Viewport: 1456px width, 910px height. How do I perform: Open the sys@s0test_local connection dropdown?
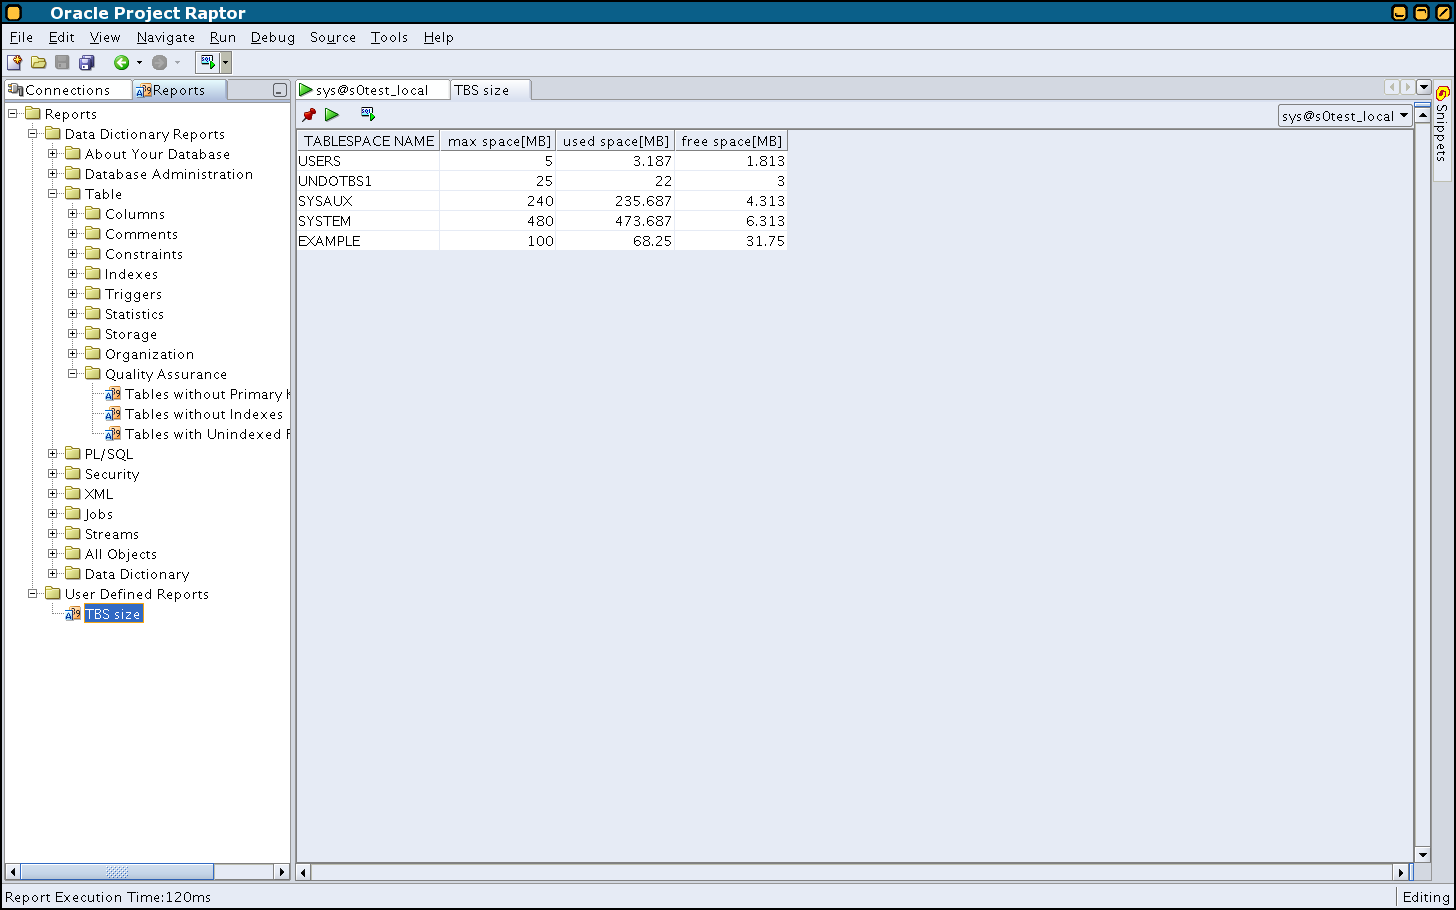[1345, 116]
